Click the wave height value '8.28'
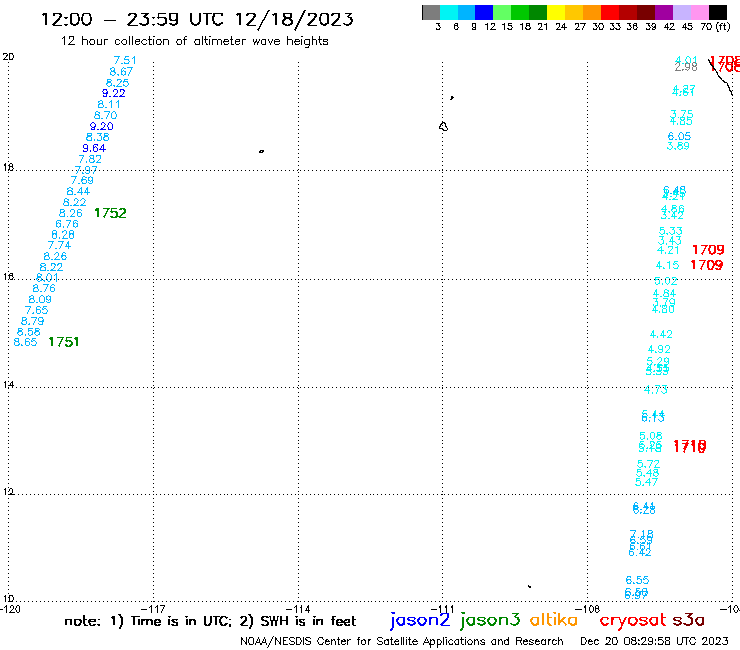 tap(63, 235)
